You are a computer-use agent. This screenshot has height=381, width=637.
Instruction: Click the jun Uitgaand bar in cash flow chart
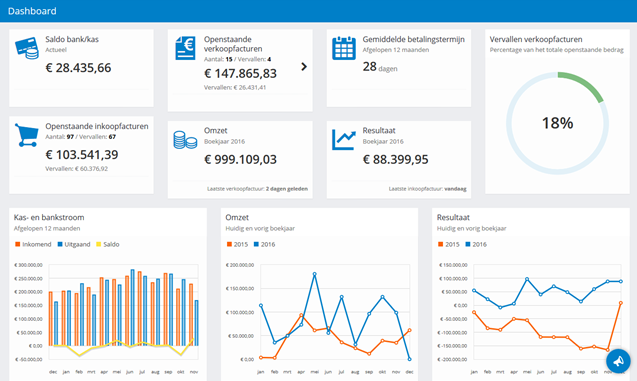pyautogui.click(x=132, y=307)
